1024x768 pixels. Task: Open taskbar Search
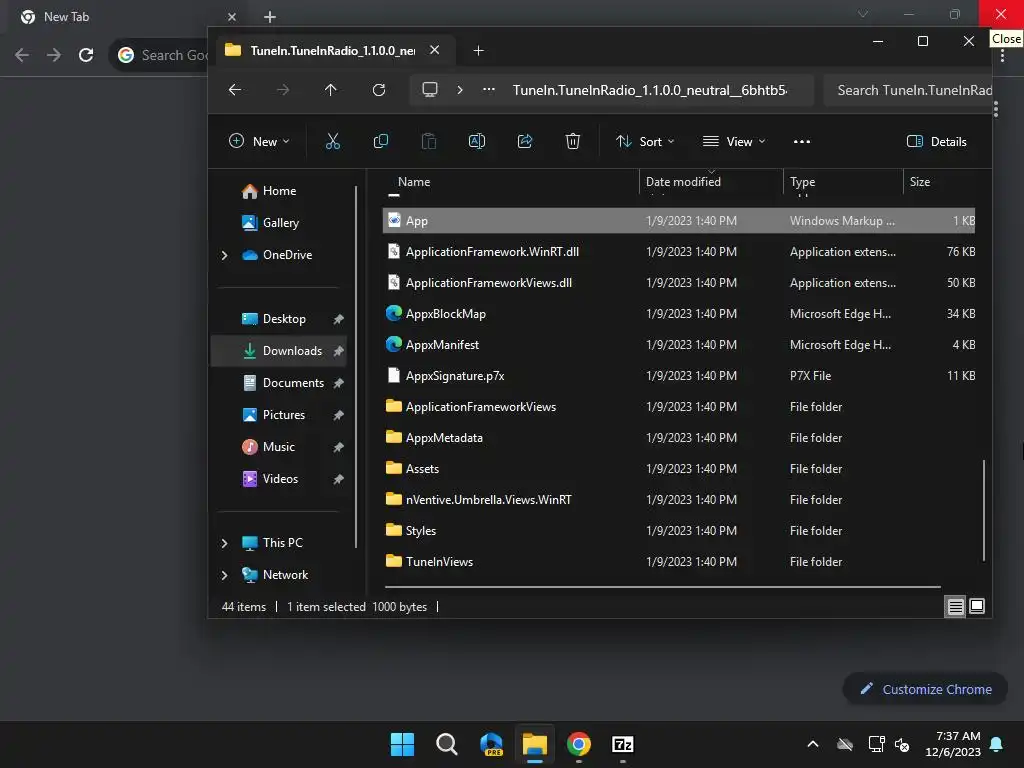[x=447, y=744]
